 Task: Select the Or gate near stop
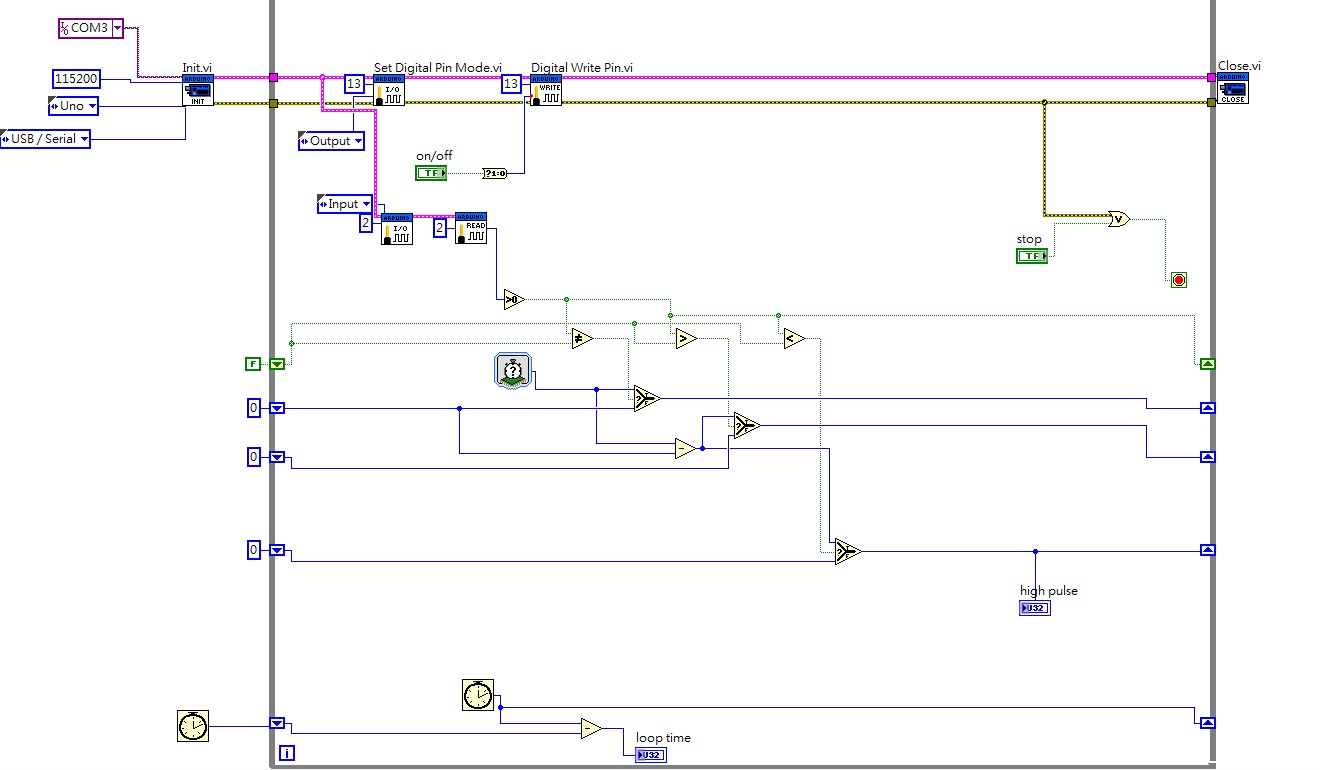[1118, 218]
